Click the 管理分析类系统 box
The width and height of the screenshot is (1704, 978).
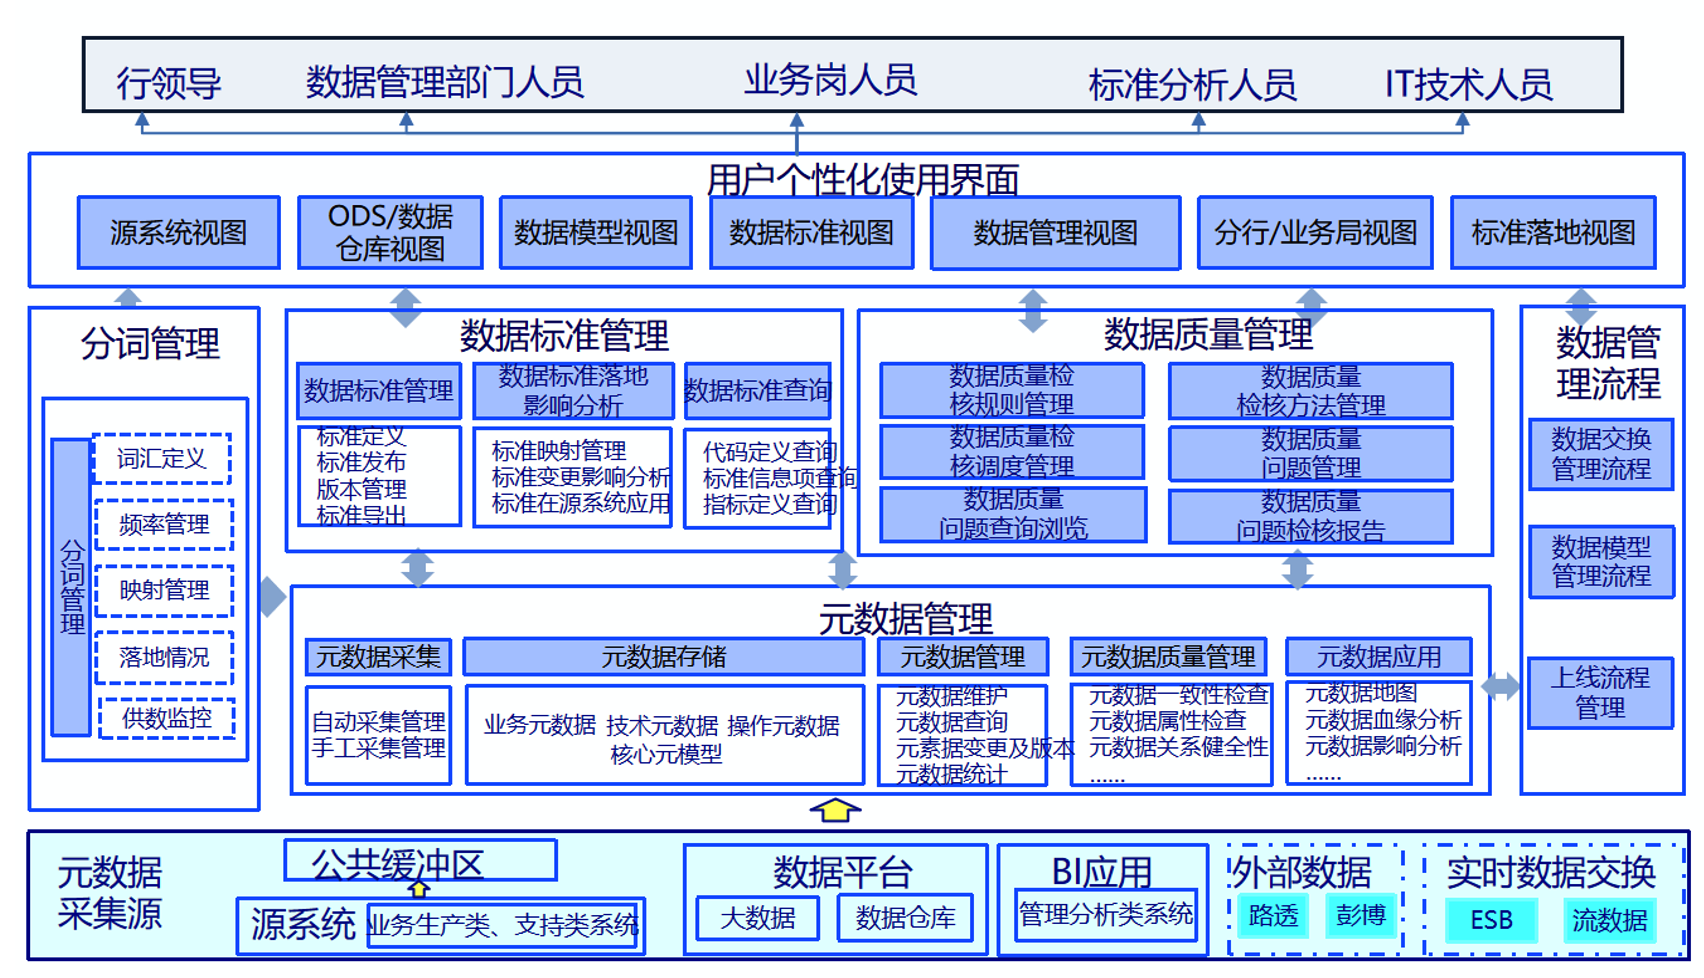(1105, 914)
